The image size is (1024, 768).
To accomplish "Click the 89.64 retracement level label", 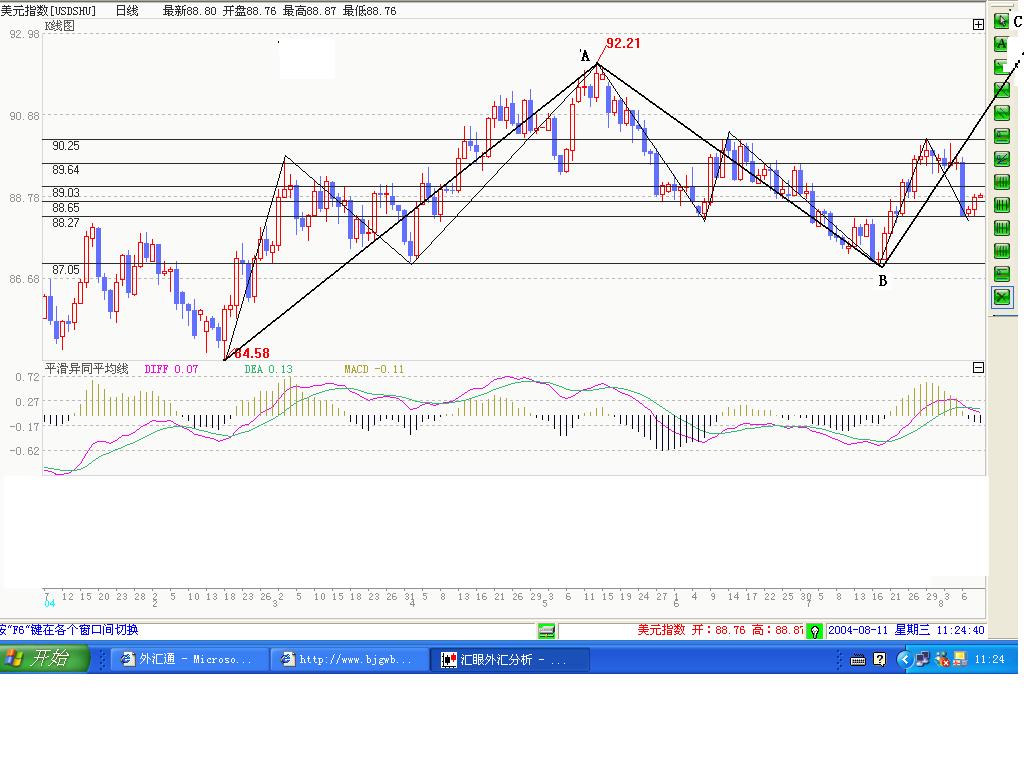I will tap(66, 170).
